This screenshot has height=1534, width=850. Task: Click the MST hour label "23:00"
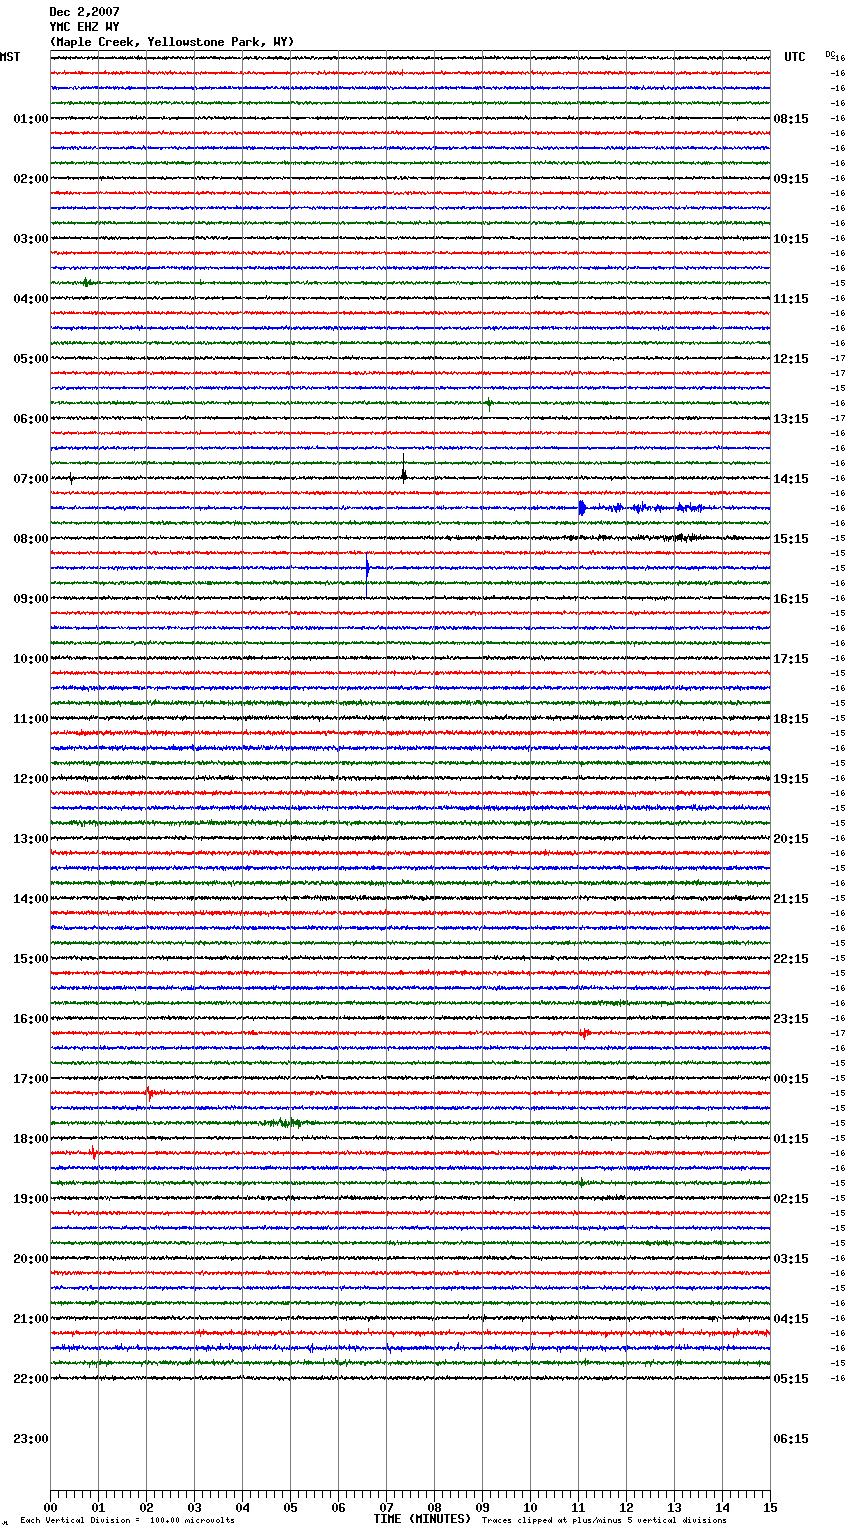[31, 1439]
